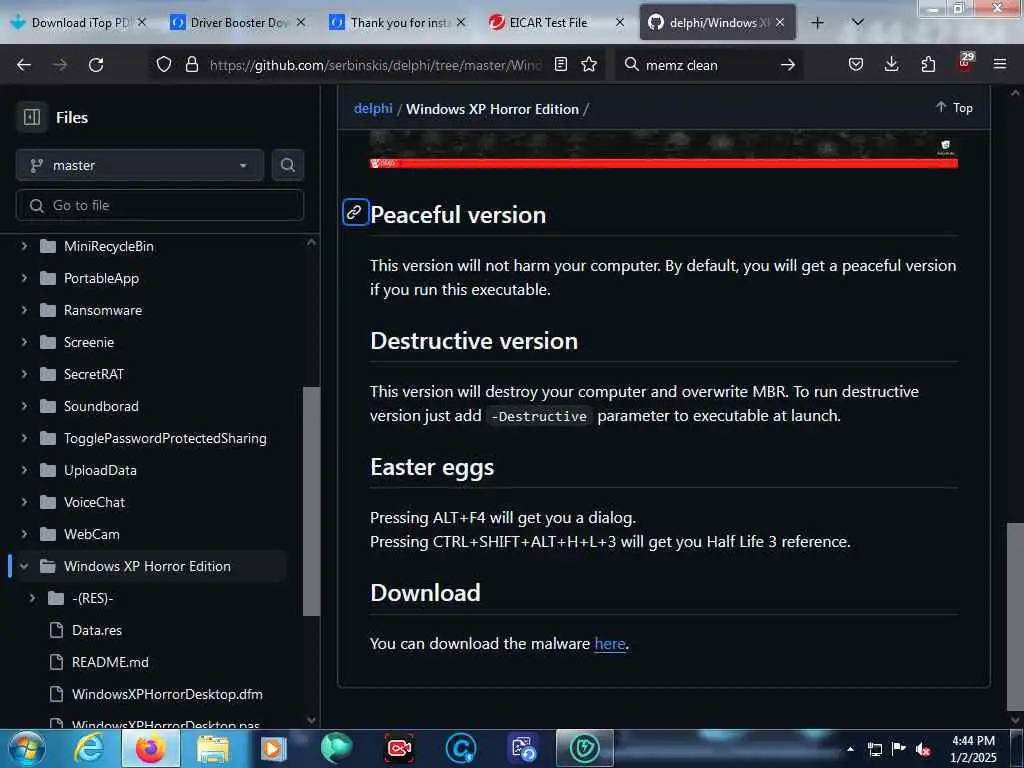Expand the PortableApp folder
The height and width of the screenshot is (768, 1024).
coord(24,278)
